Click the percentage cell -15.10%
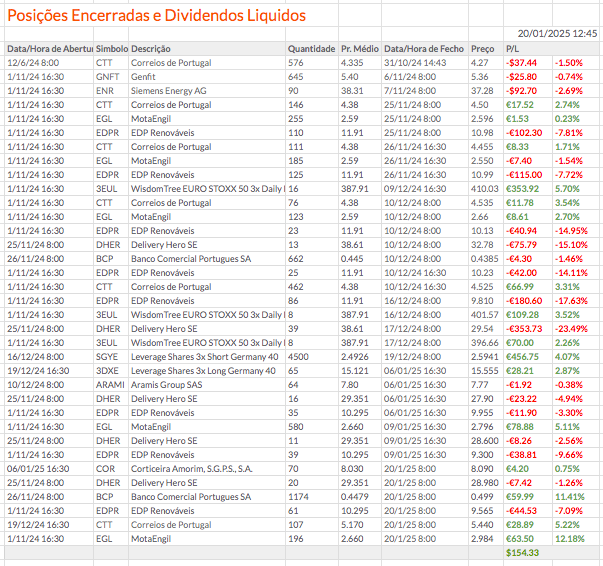 tap(571, 245)
